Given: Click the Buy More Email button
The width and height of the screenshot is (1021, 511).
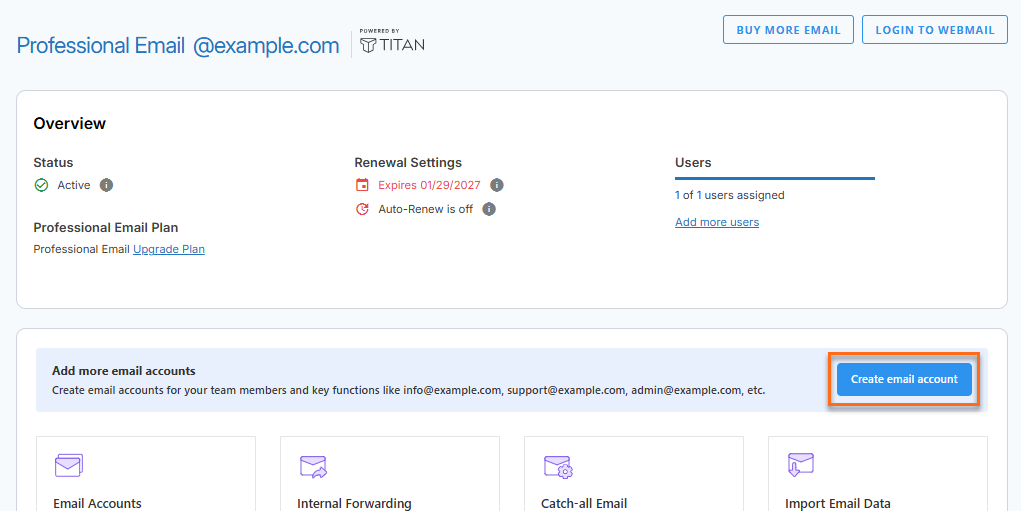Looking at the screenshot, I should click(788, 30).
